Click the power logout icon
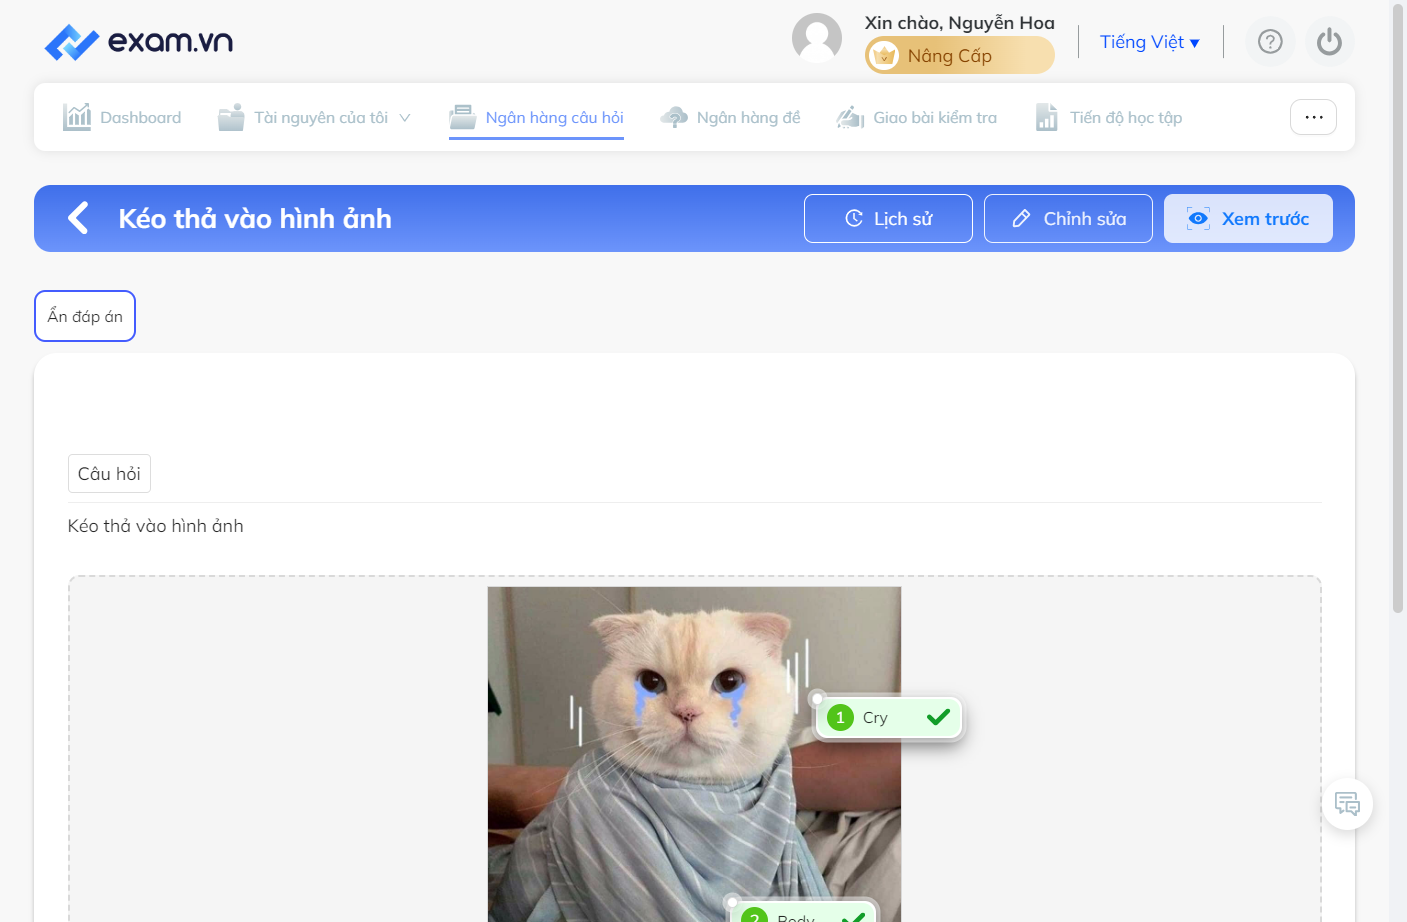This screenshot has height=922, width=1407. tap(1330, 42)
